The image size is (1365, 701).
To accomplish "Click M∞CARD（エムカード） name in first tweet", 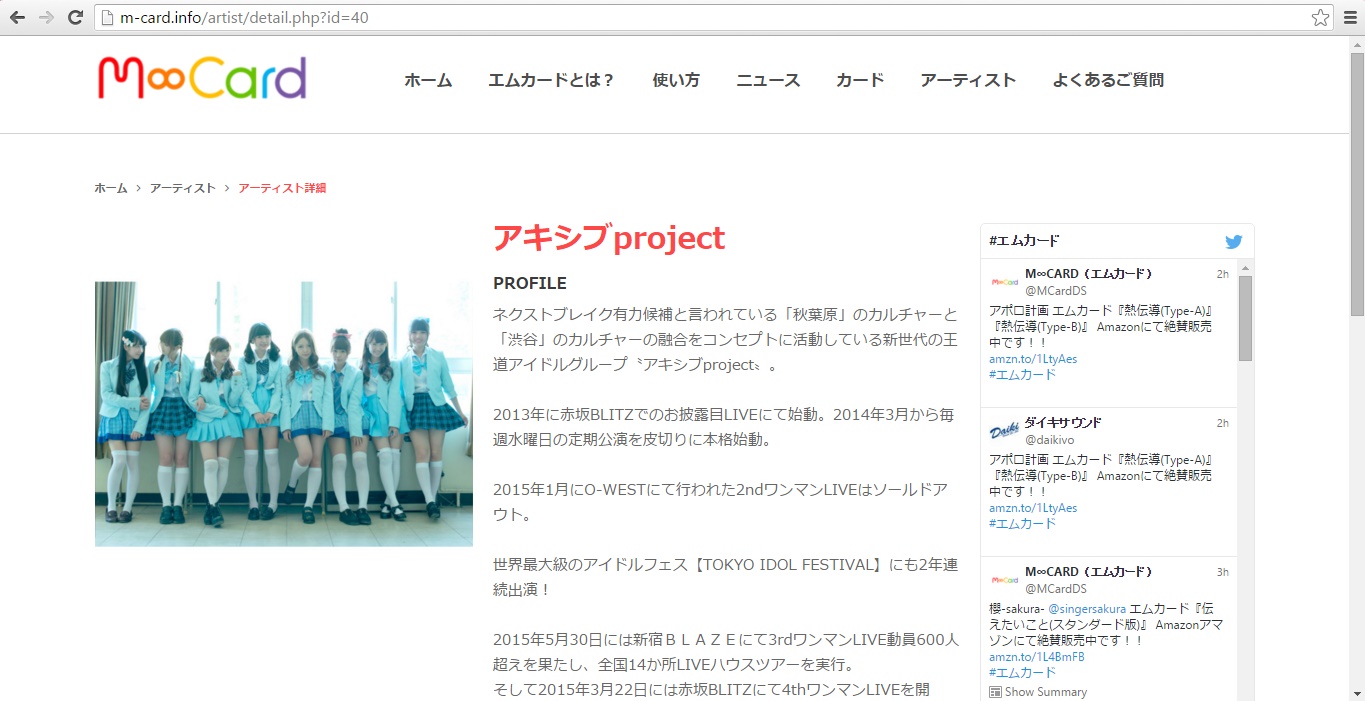I will click(1089, 274).
